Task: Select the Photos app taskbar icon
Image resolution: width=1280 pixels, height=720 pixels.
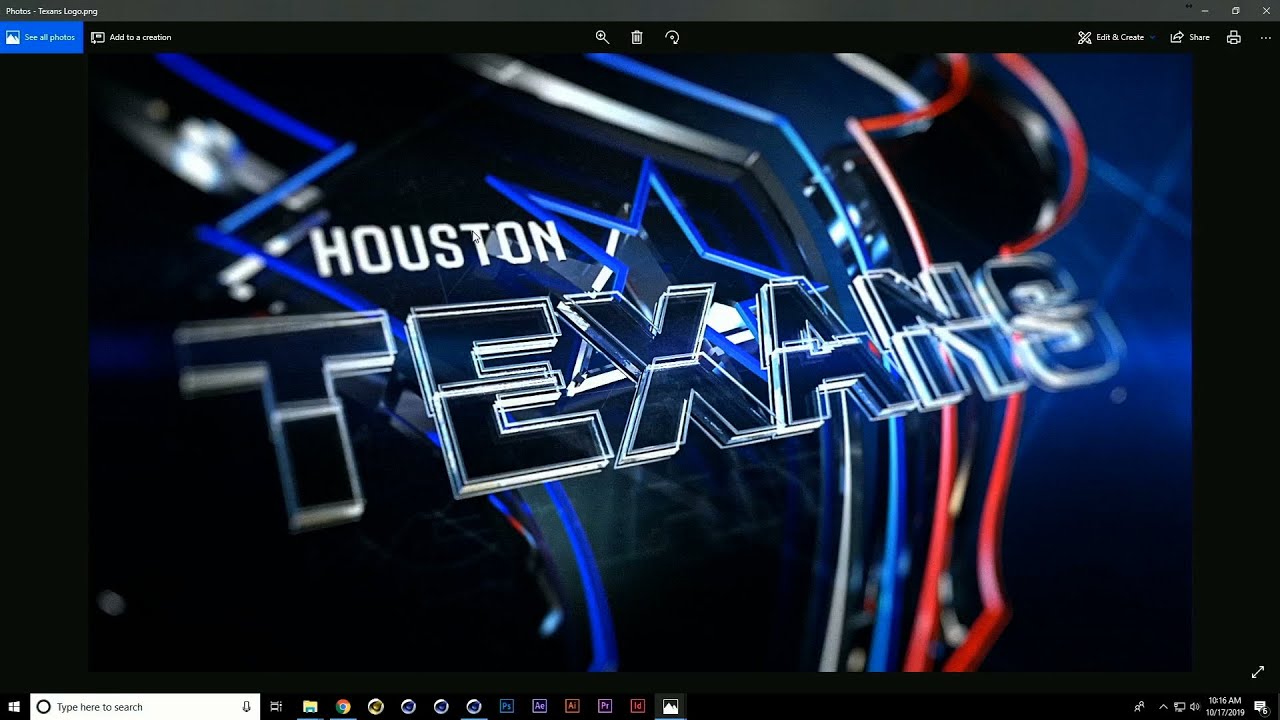Action: (670, 706)
